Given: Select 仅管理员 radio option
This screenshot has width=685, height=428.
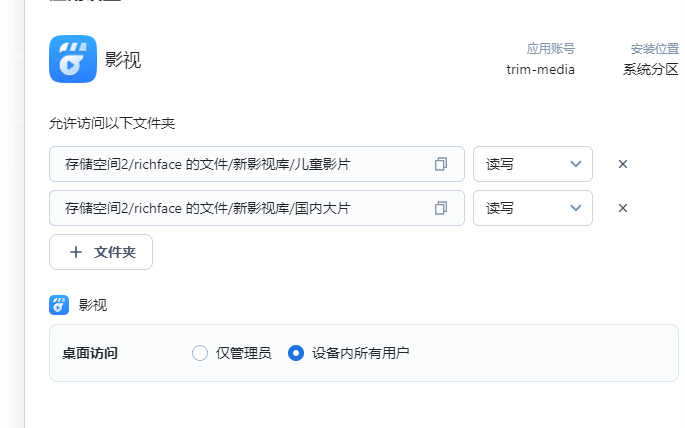Looking at the screenshot, I should [200, 353].
